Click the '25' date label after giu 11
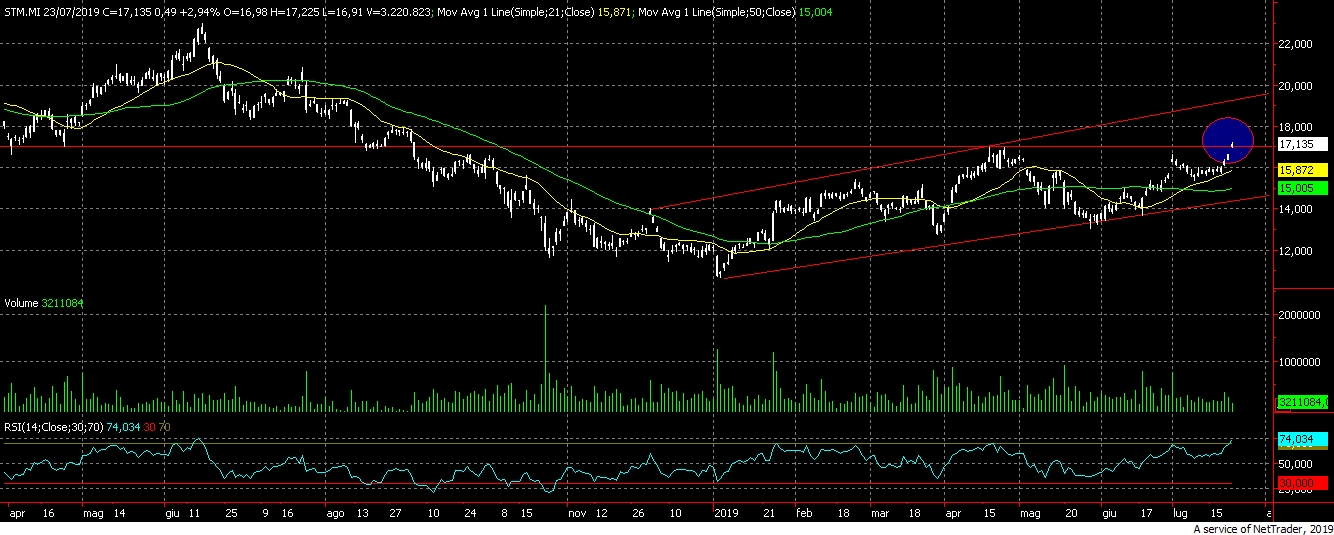The height and width of the screenshot is (535, 1334). point(231,512)
